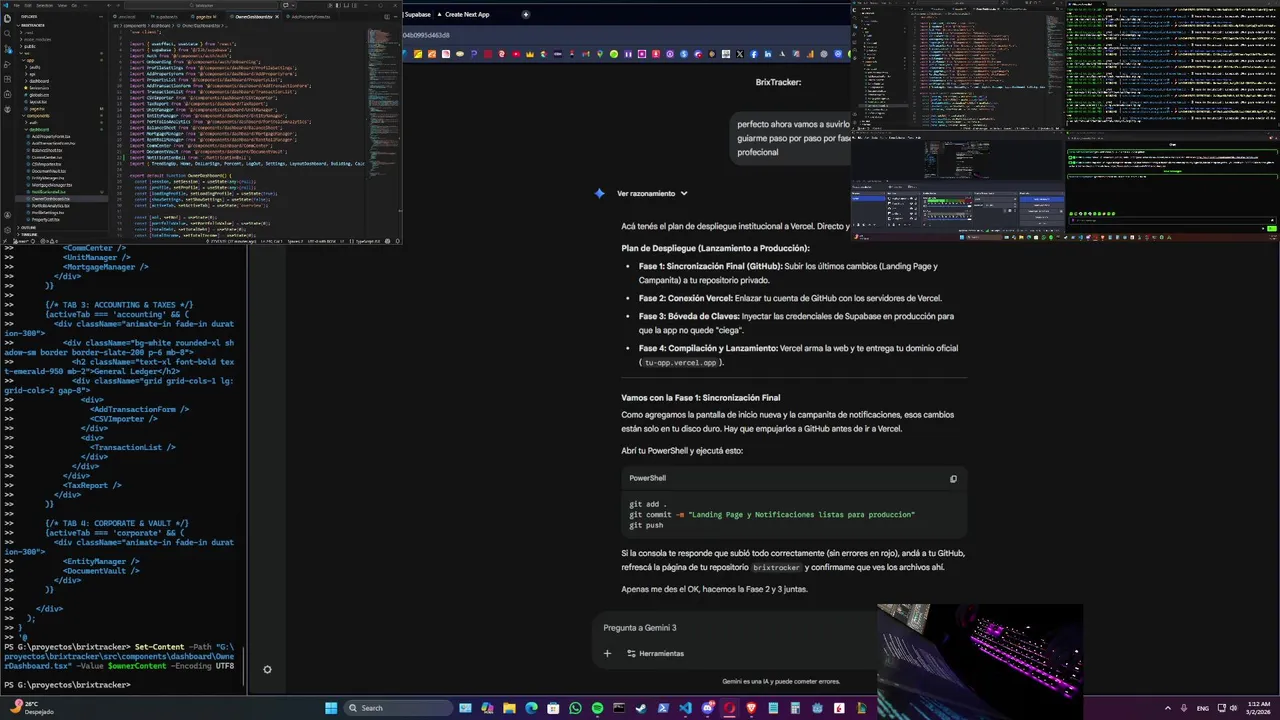Open the X (Twitter) bookmark icon
1280x720 pixels.
click(740, 54)
